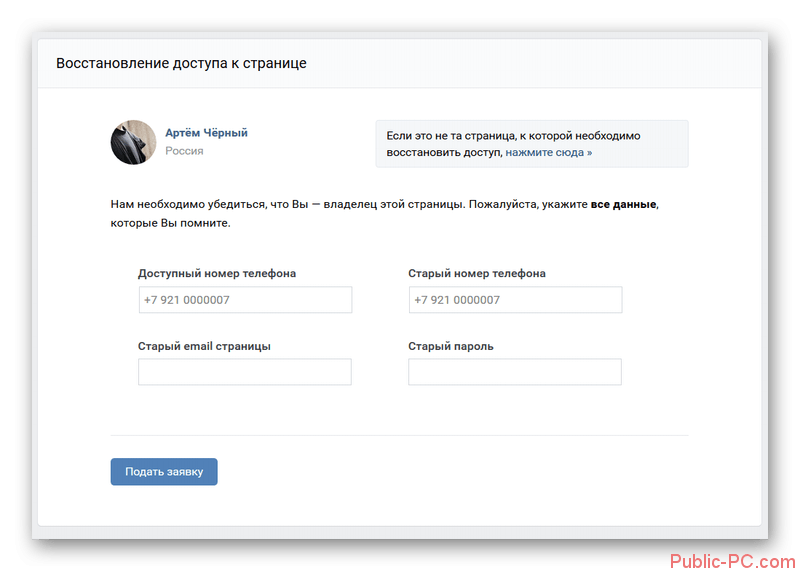Click the Public-PC.com watermark
This screenshot has height=573, width=800.
[733, 562]
